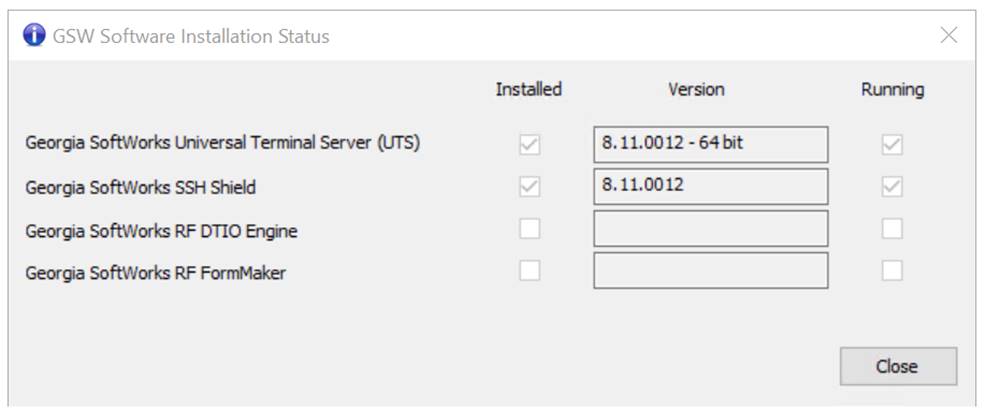Click the Georgia SoftWorks SSH Shield label

pos(141,187)
